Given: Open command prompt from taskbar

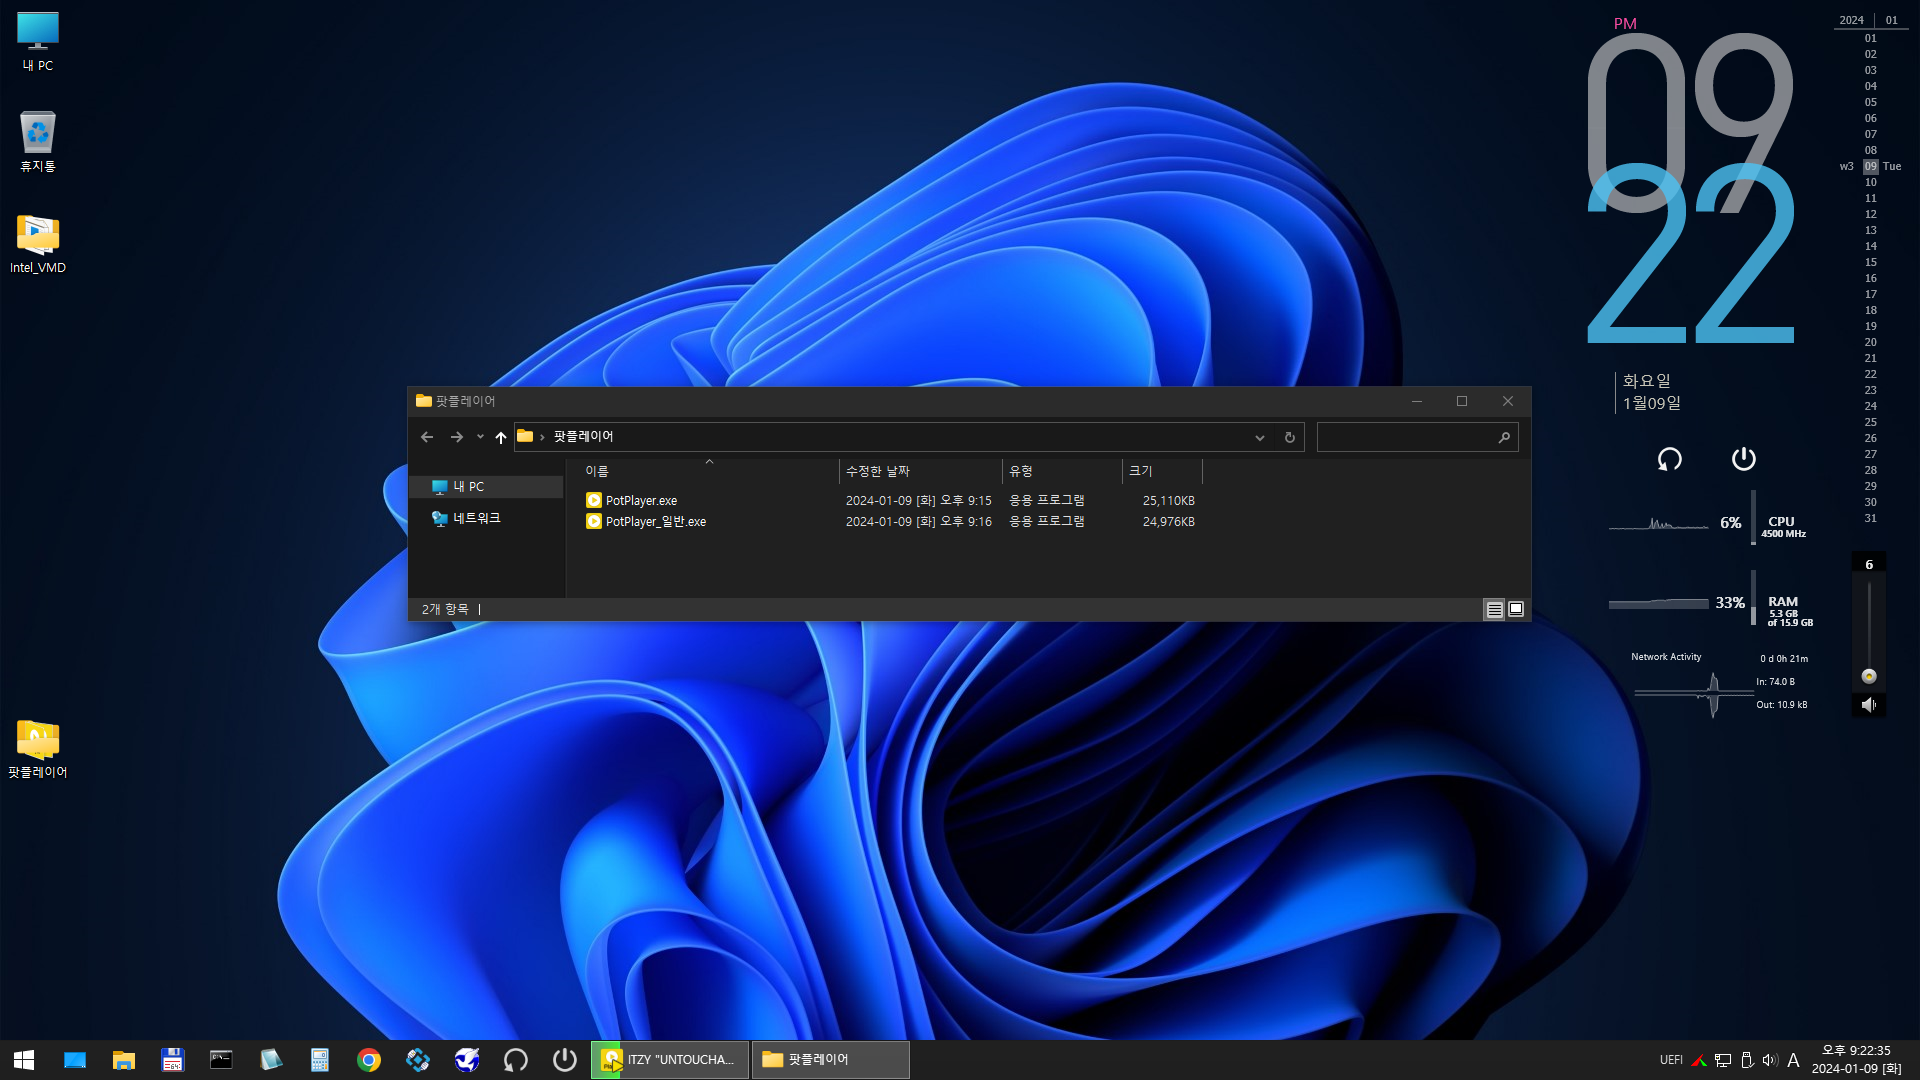Looking at the screenshot, I should [x=221, y=1060].
